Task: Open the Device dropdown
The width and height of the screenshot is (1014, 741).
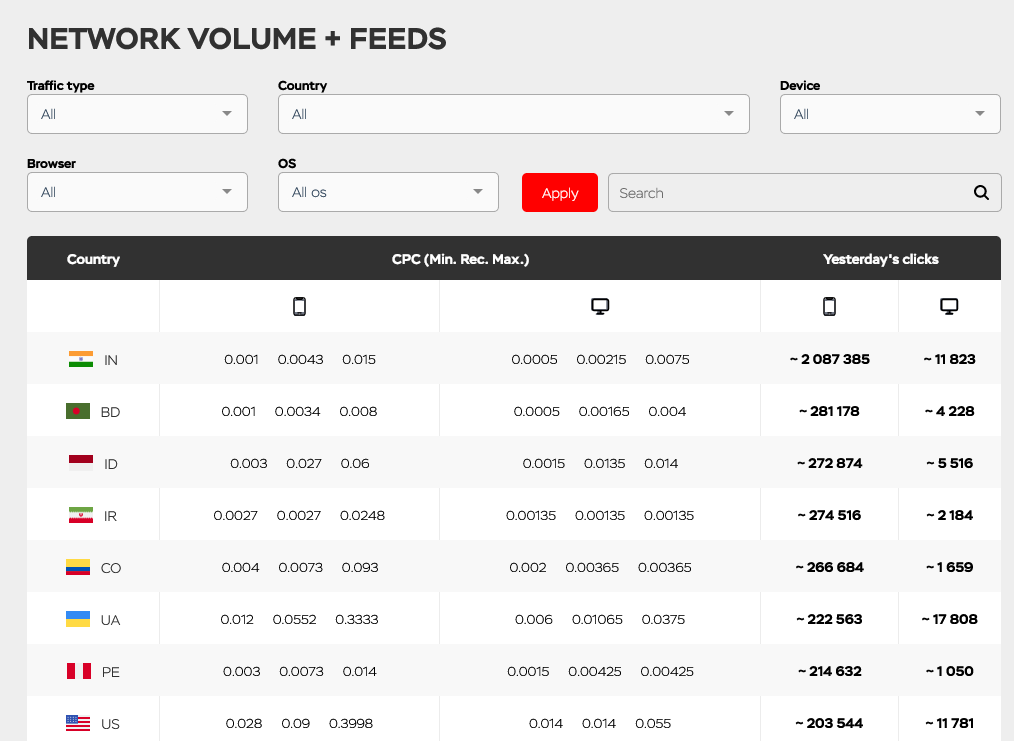Action: click(890, 114)
